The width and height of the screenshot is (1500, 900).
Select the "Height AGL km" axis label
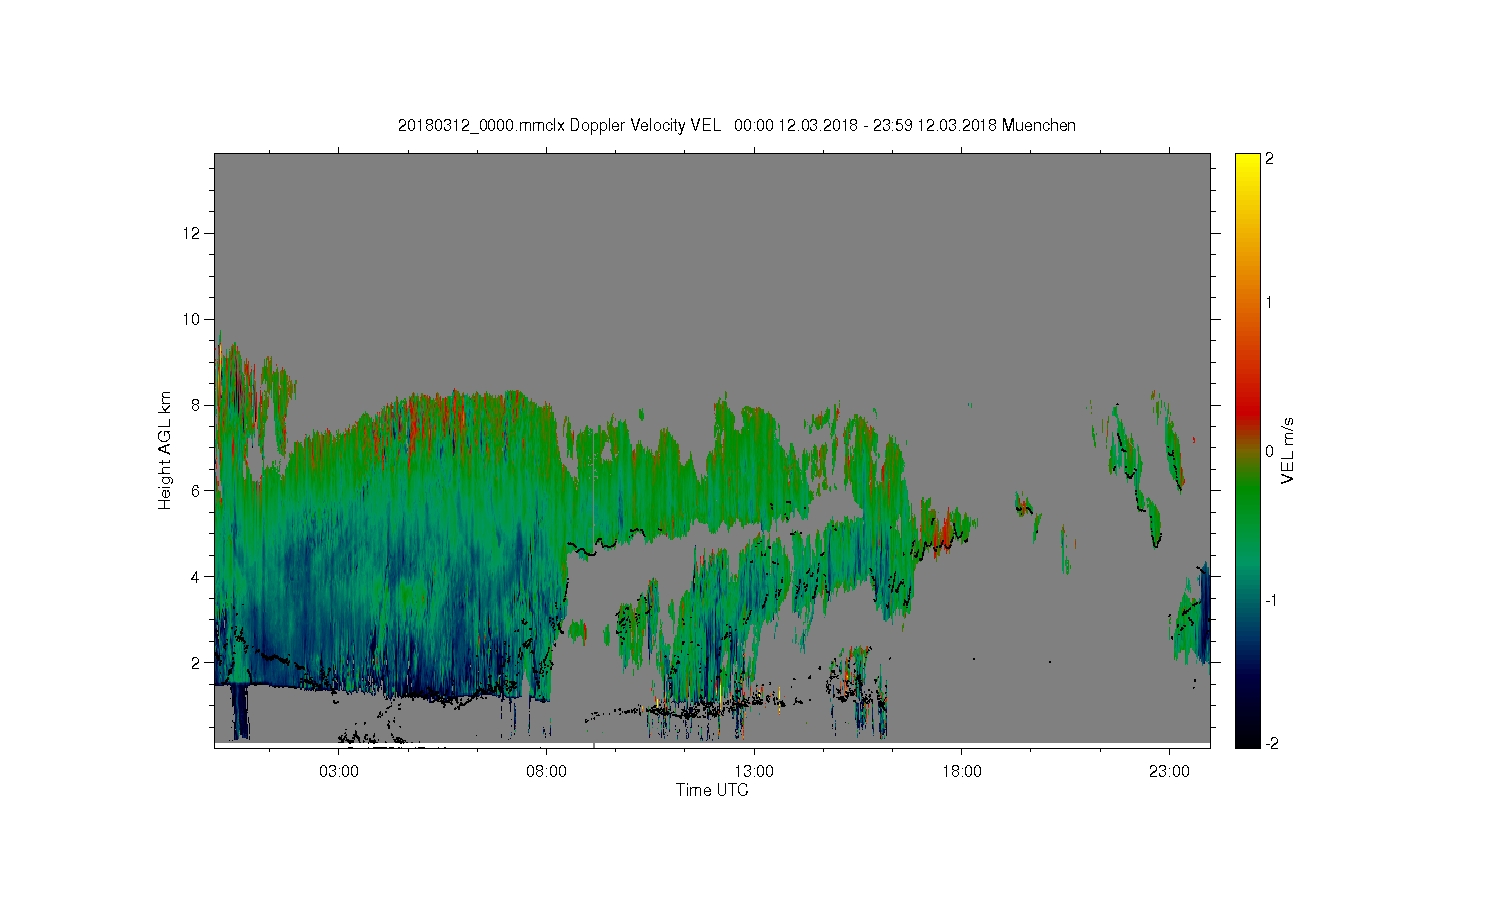click(x=165, y=450)
